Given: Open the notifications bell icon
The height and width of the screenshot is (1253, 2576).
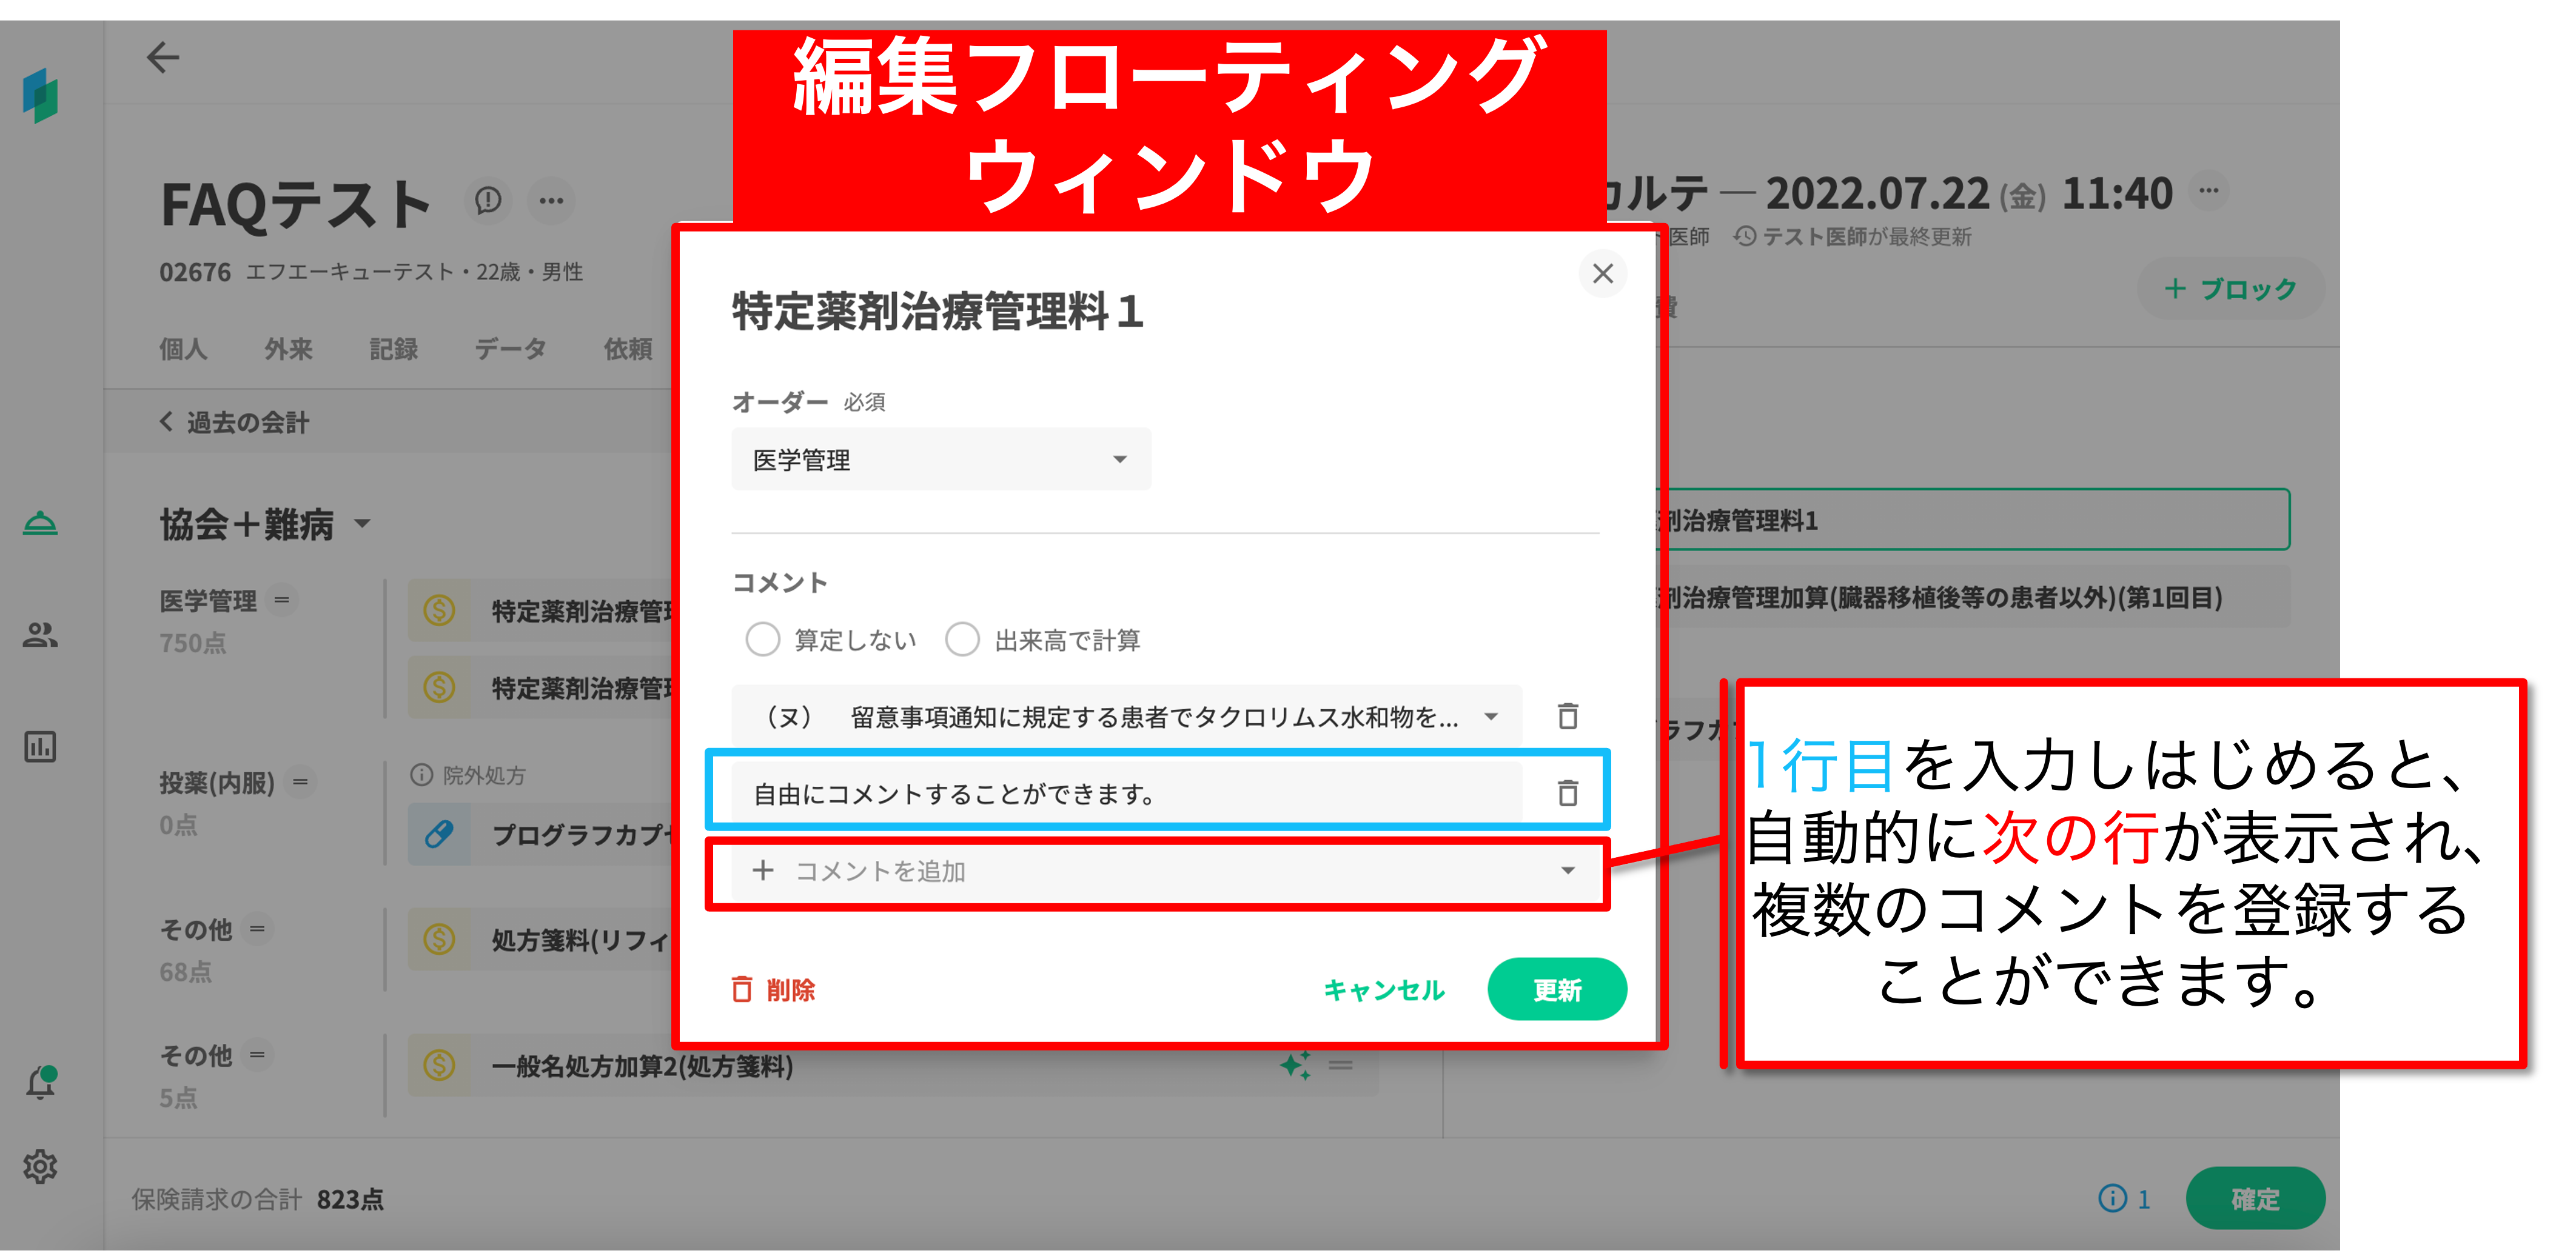Looking at the screenshot, I should 40,1083.
